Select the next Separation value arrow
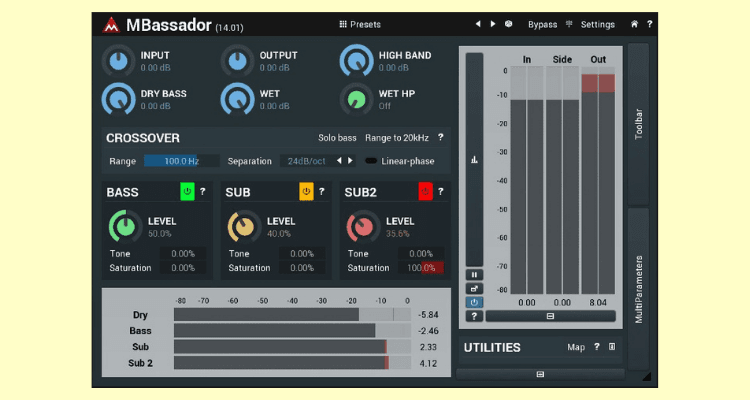The width and height of the screenshot is (750, 400). pos(350,161)
